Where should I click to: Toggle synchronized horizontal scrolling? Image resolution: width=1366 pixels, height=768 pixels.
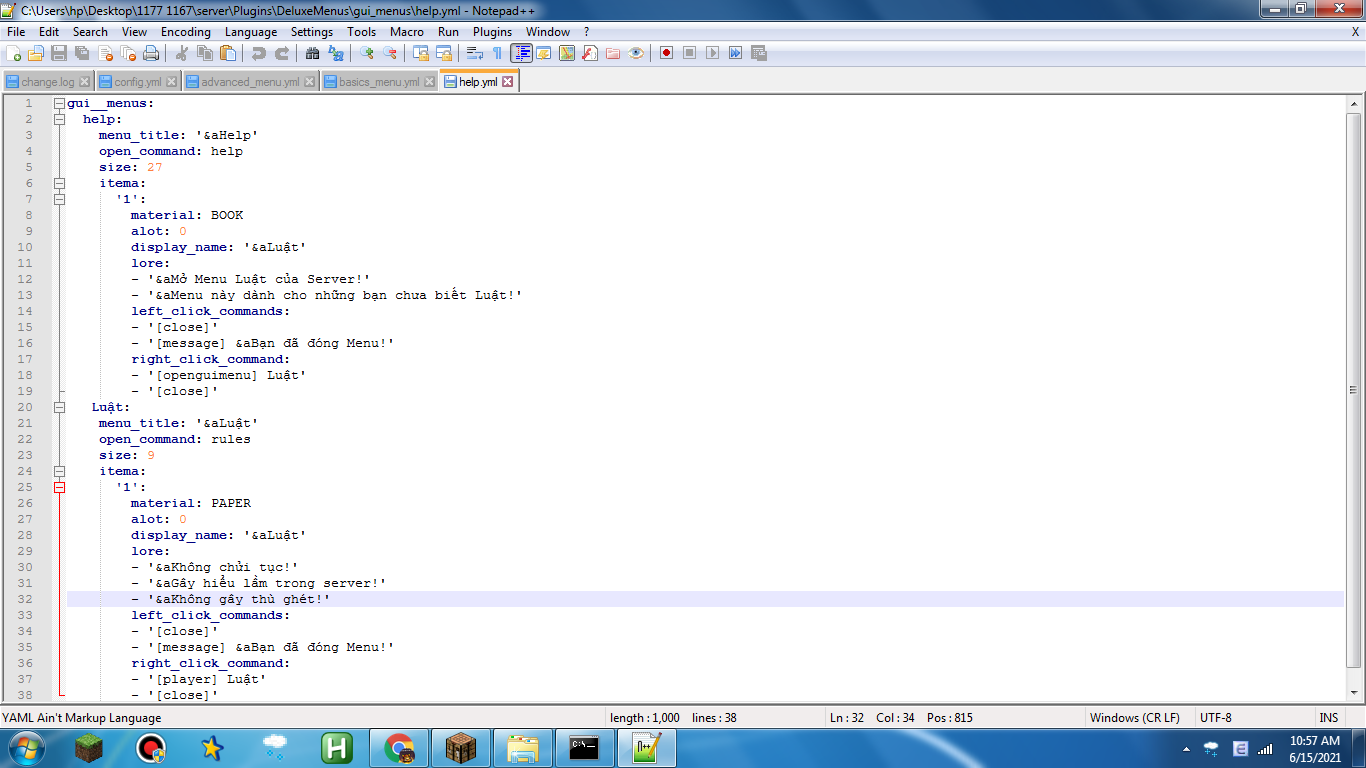tap(443, 53)
